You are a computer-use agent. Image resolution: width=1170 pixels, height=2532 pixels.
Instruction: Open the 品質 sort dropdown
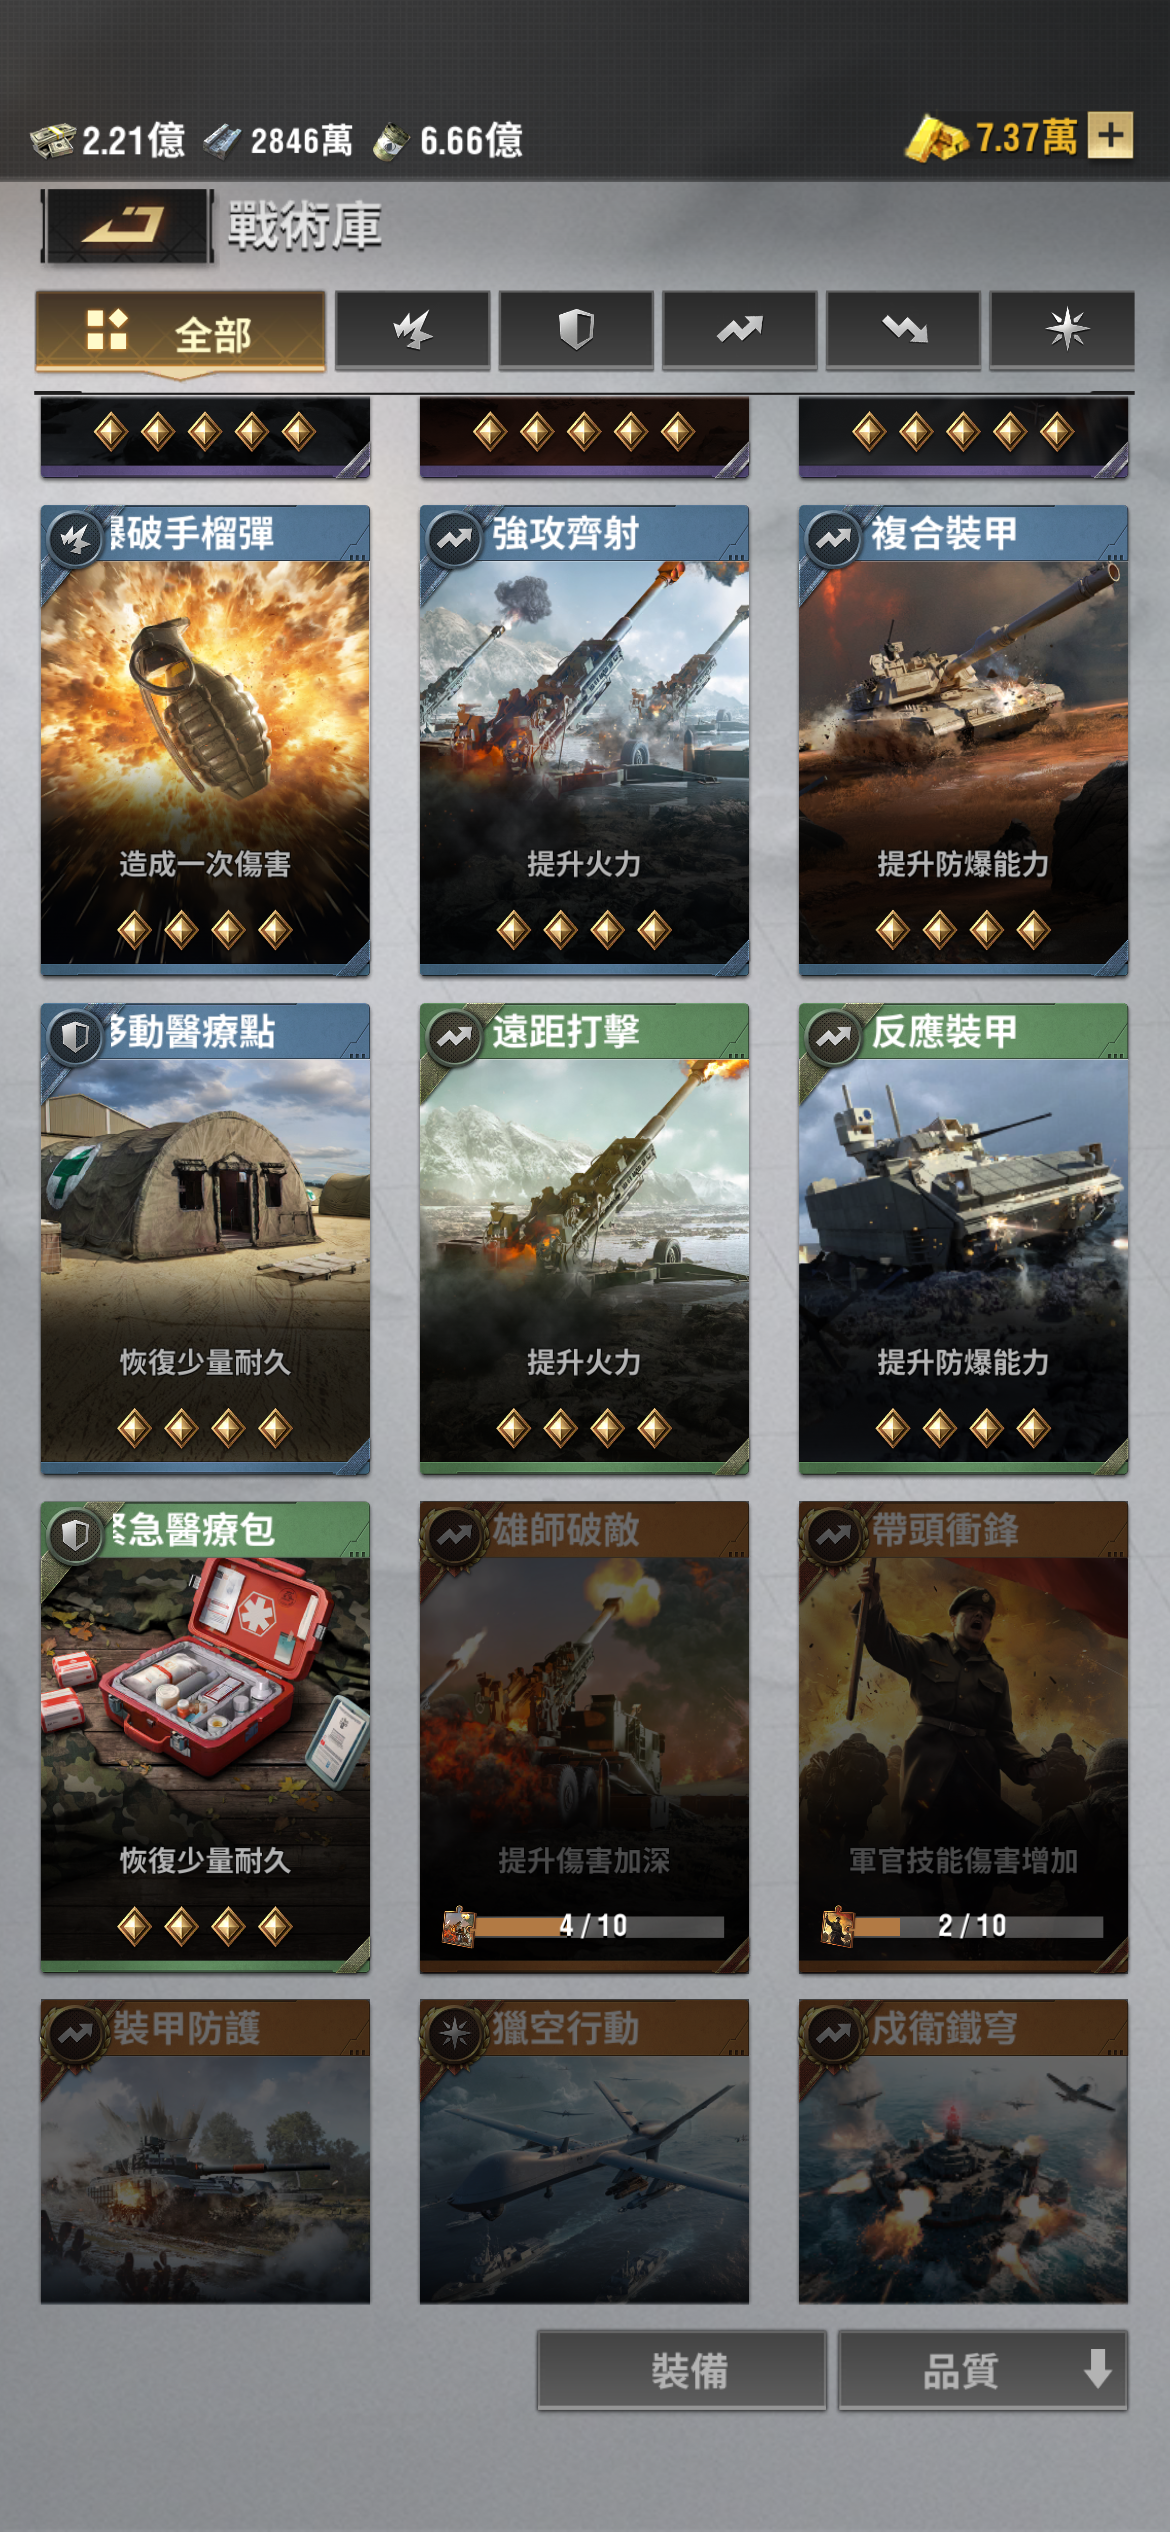pos(983,2370)
